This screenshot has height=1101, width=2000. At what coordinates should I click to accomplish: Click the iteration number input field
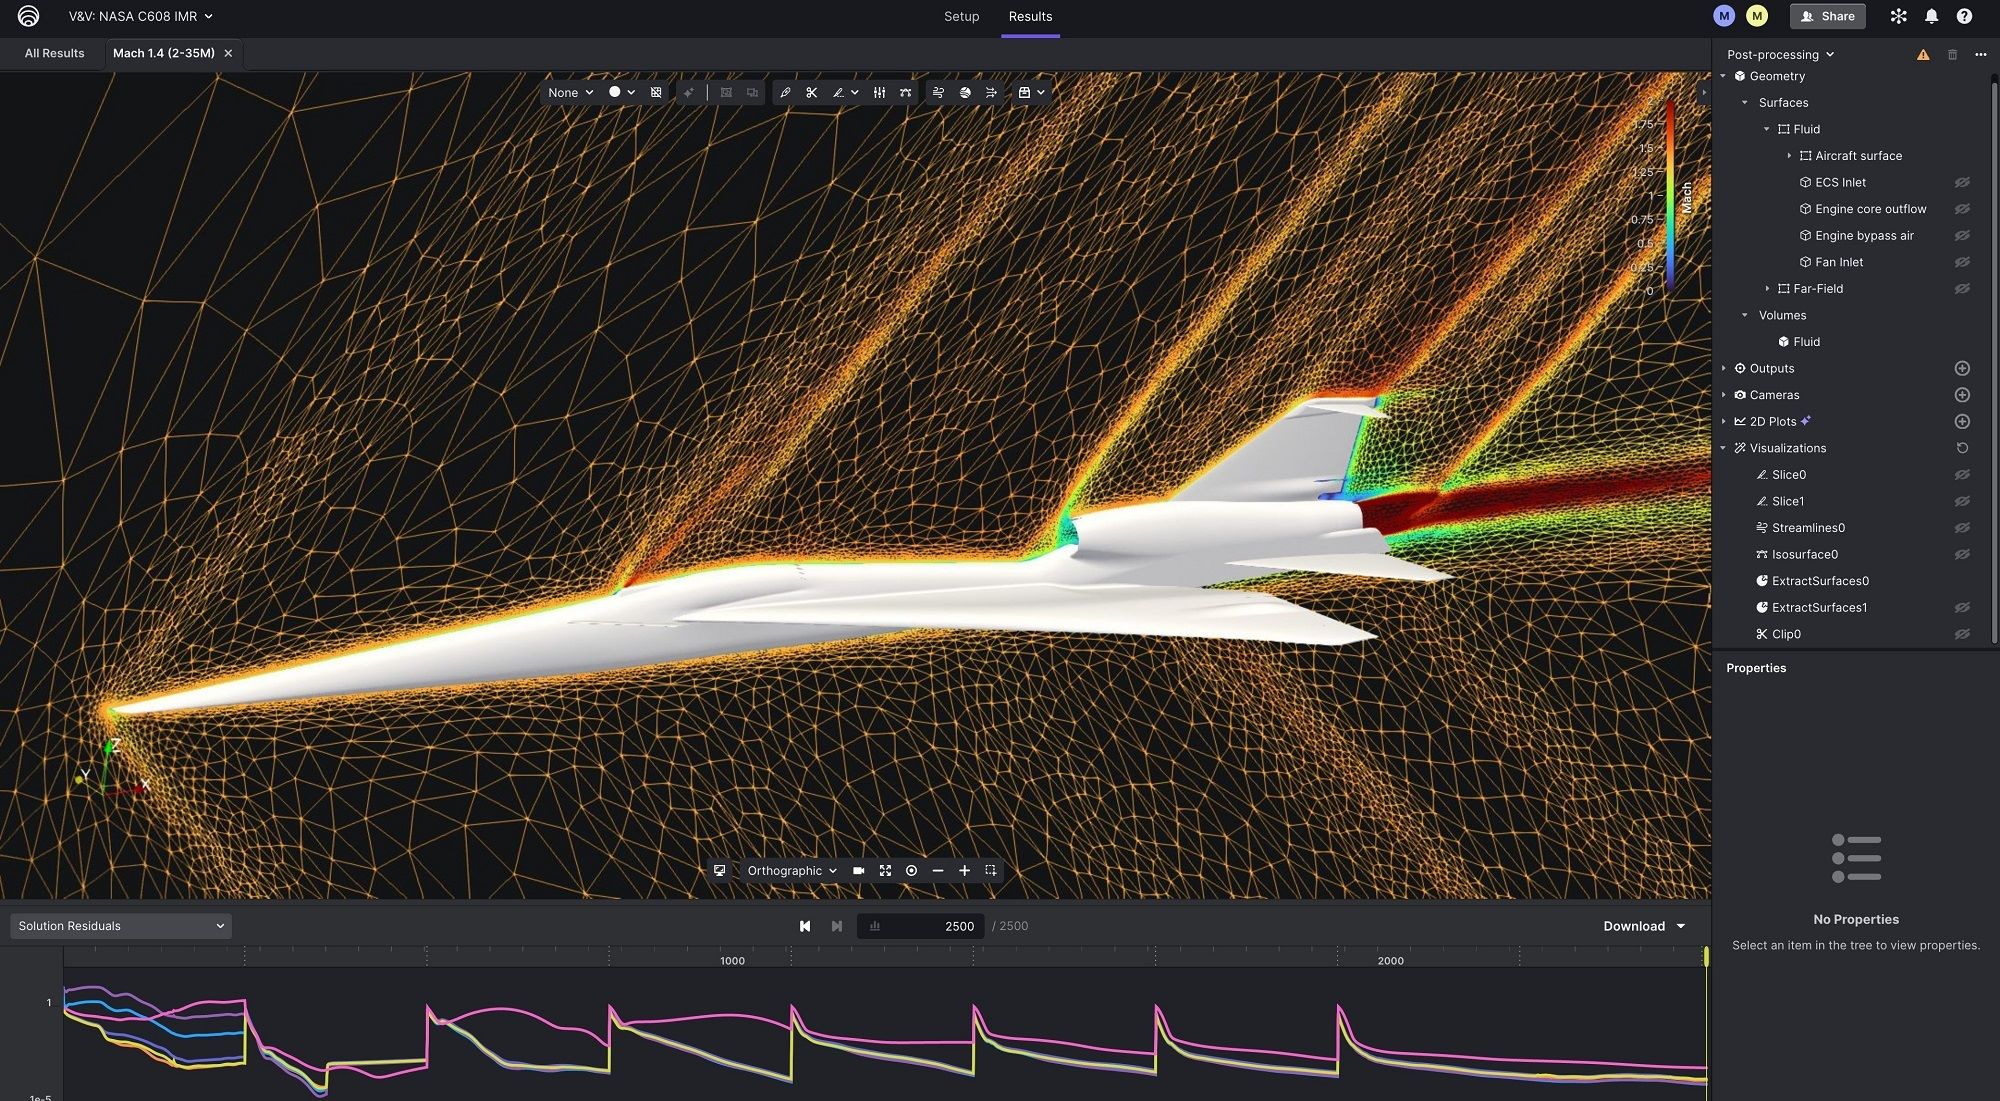point(920,926)
